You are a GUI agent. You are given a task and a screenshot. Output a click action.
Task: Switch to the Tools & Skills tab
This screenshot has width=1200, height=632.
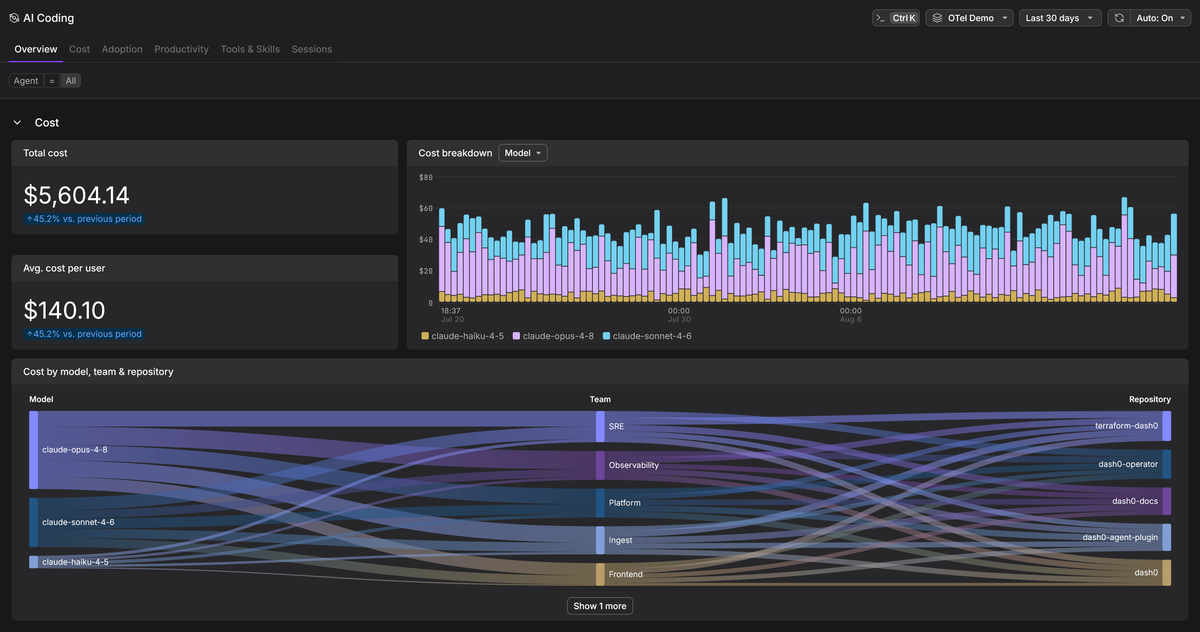[x=250, y=49]
